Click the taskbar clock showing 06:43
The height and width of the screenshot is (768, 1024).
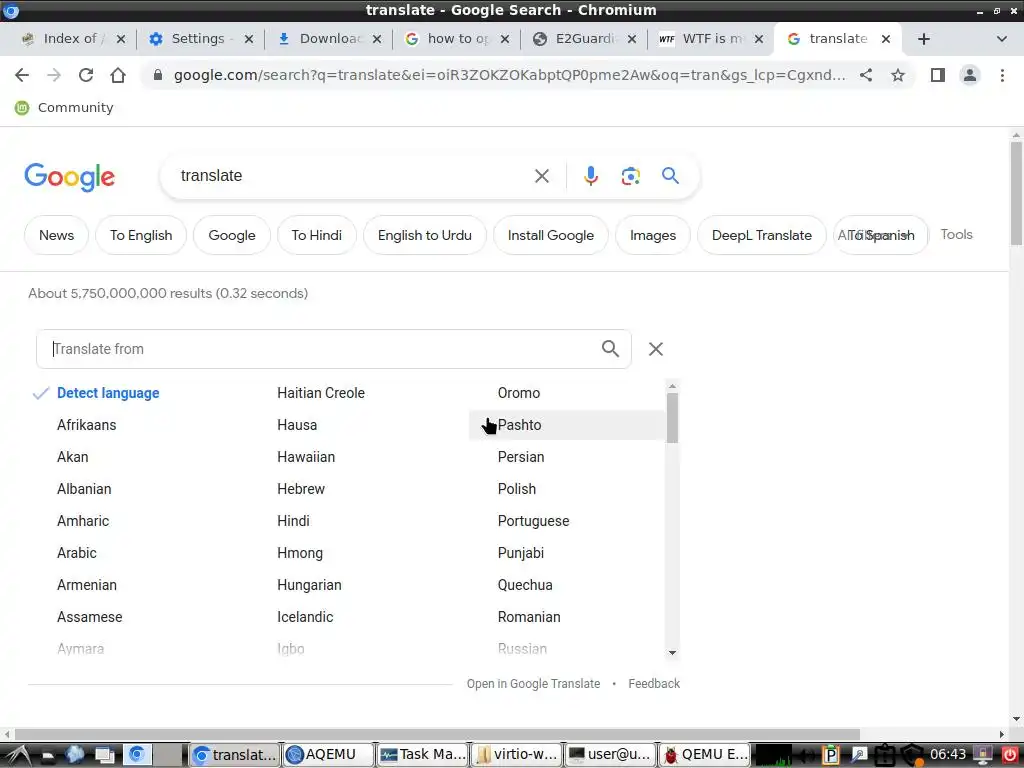948,755
